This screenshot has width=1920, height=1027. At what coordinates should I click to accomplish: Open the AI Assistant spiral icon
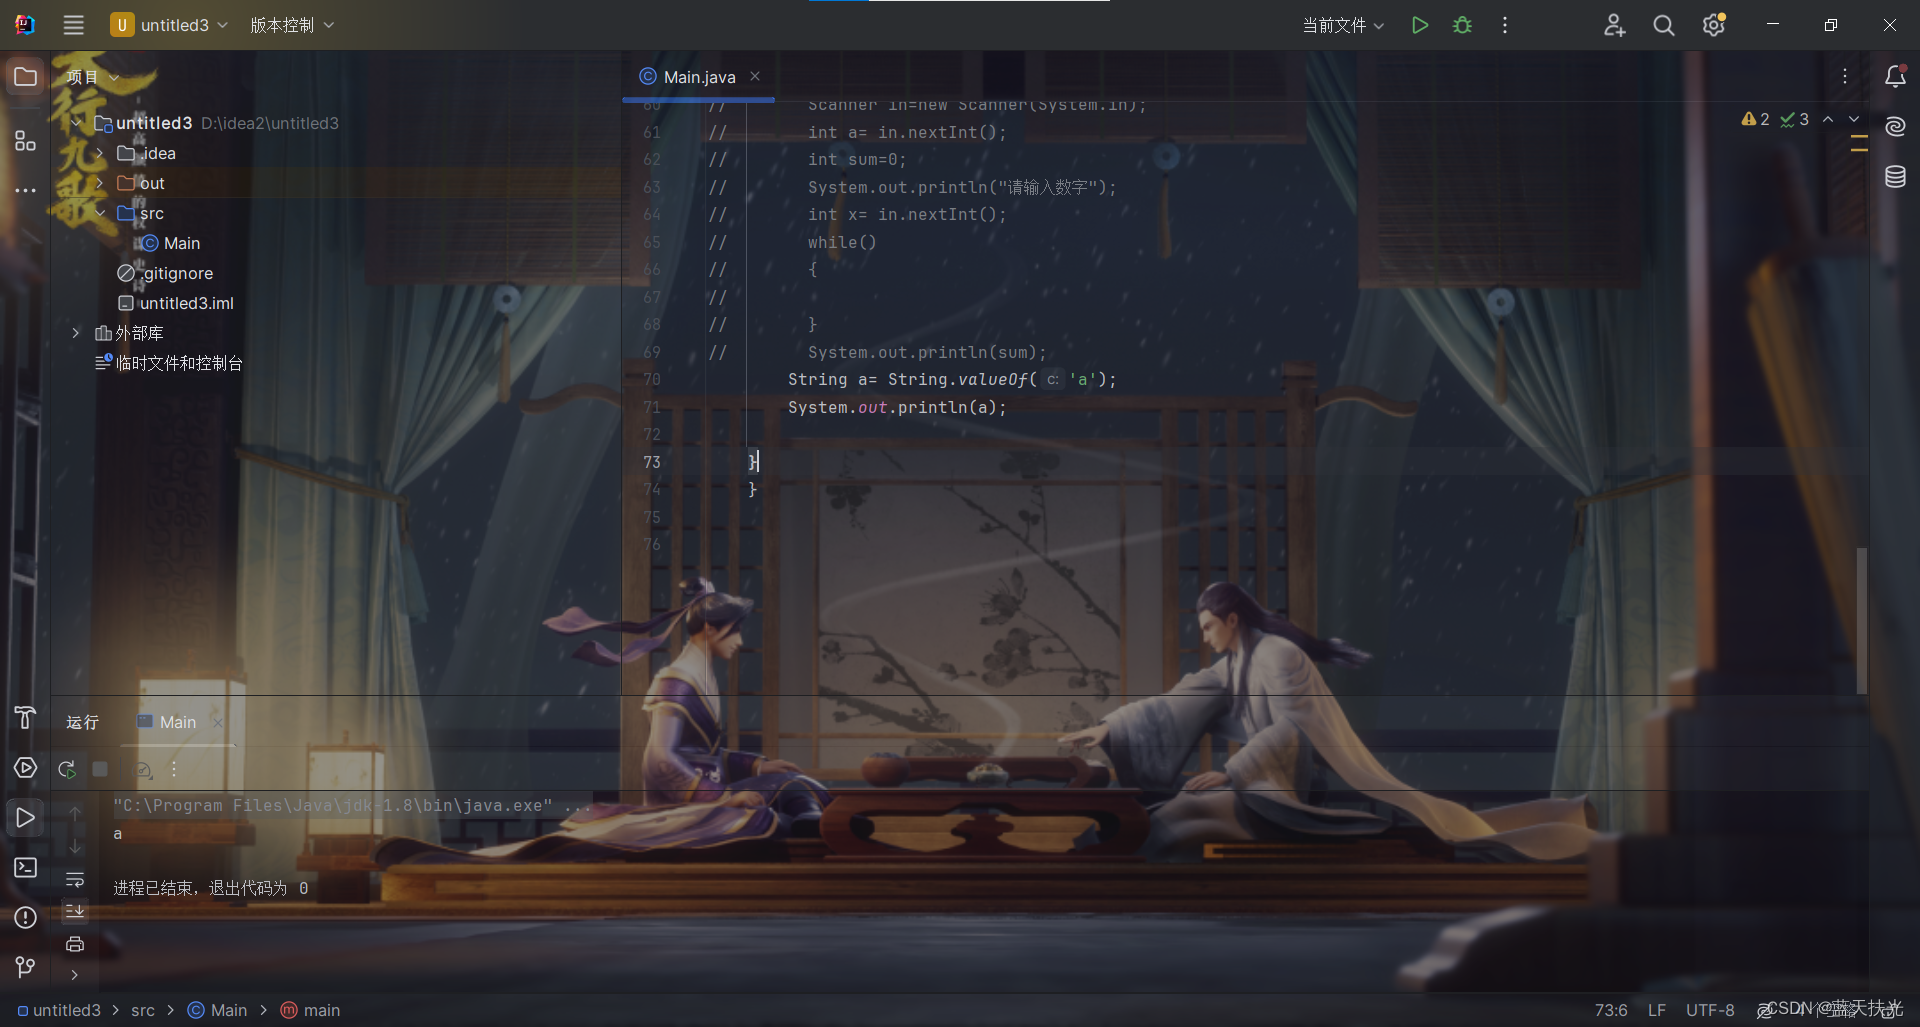click(x=1895, y=126)
